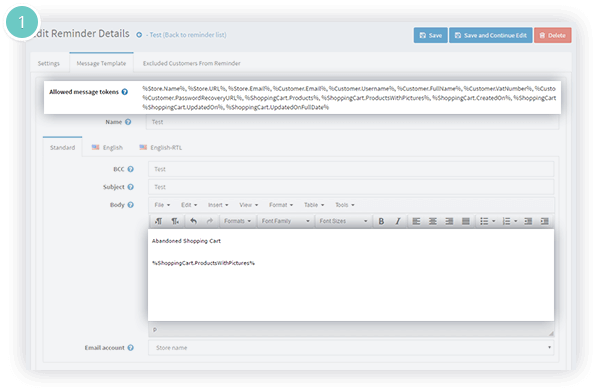Set left-to-right text direction
600x392 pixels.
coord(158,221)
